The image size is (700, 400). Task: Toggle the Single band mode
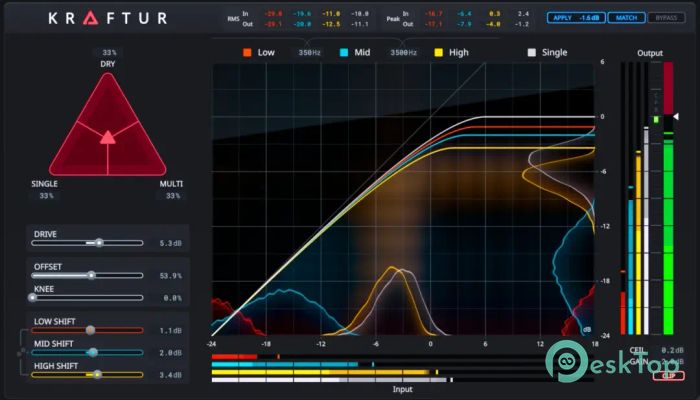549,51
